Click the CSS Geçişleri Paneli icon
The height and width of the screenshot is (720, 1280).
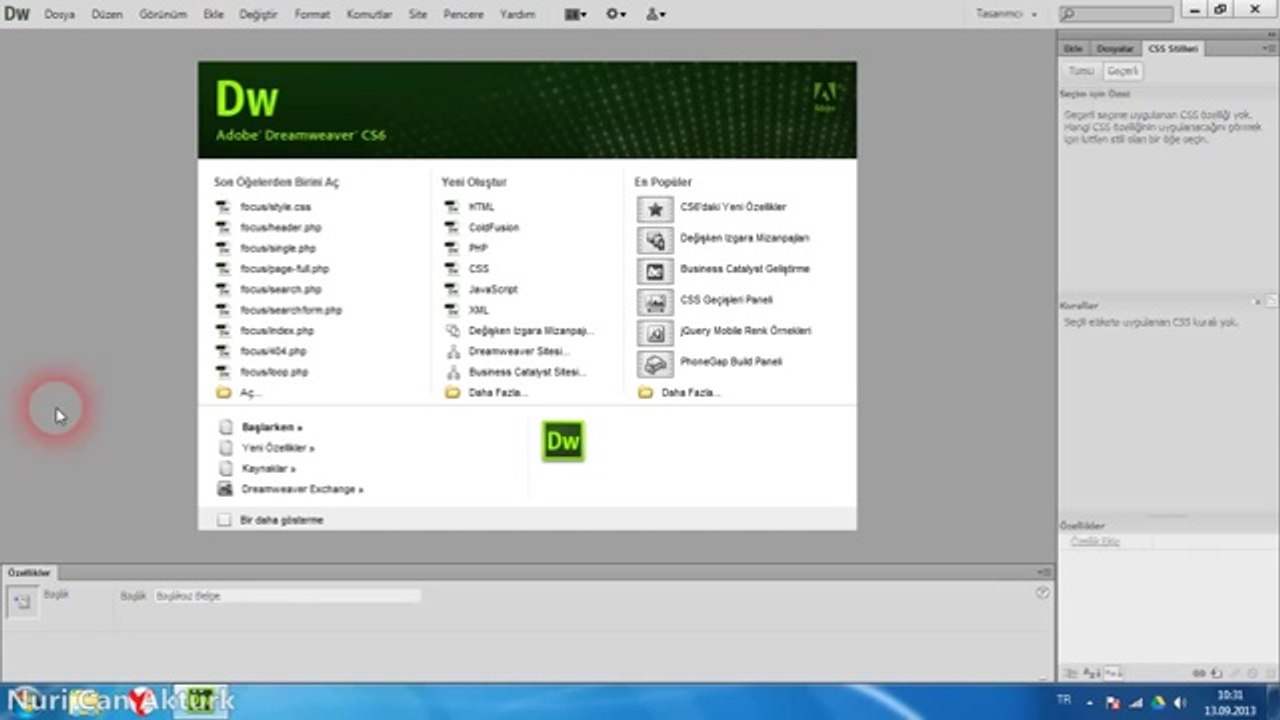click(x=655, y=301)
